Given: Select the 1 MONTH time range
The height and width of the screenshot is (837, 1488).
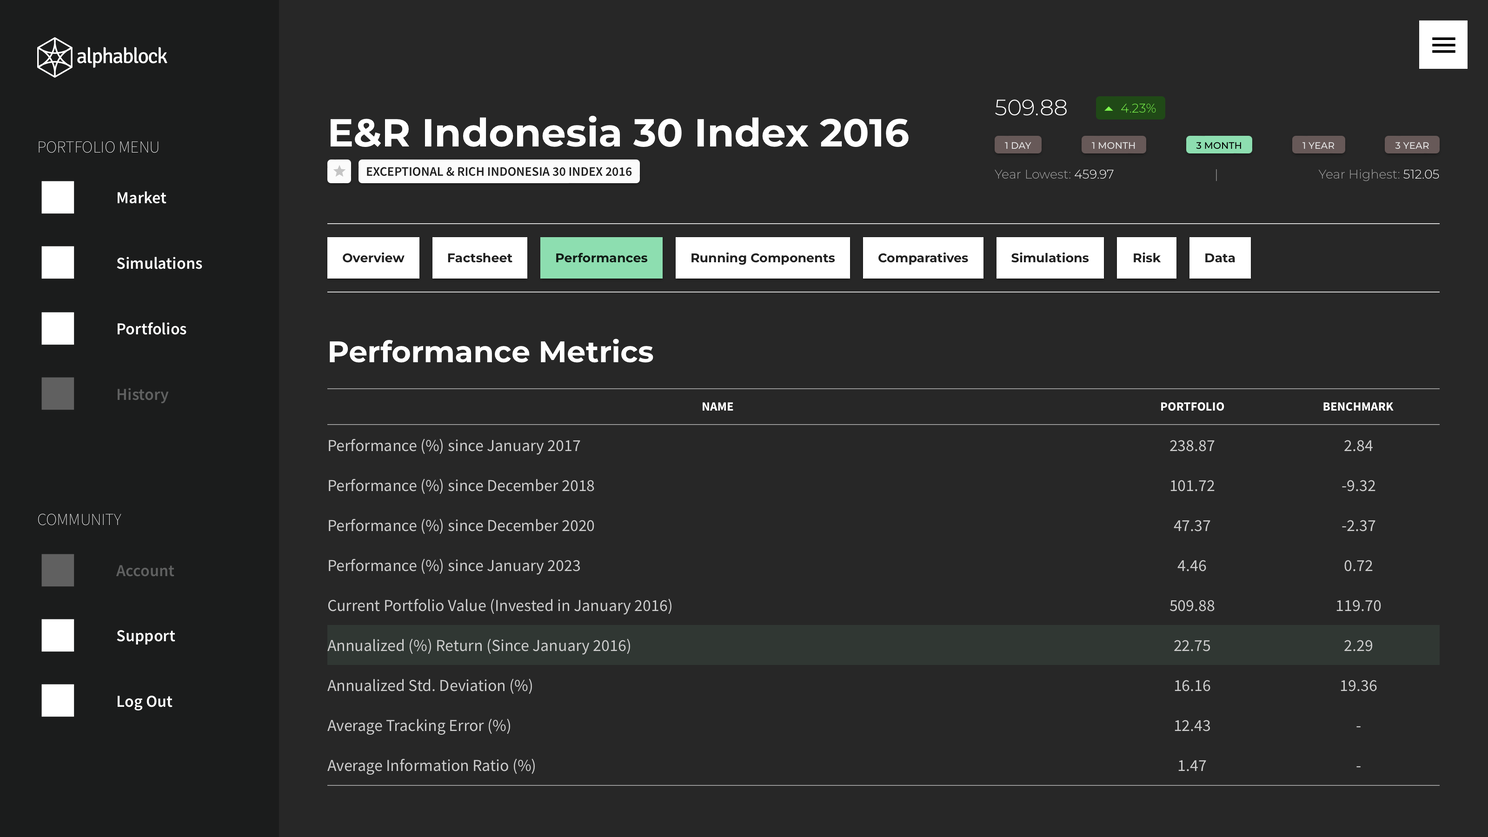Looking at the screenshot, I should [x=1113, y=145].
